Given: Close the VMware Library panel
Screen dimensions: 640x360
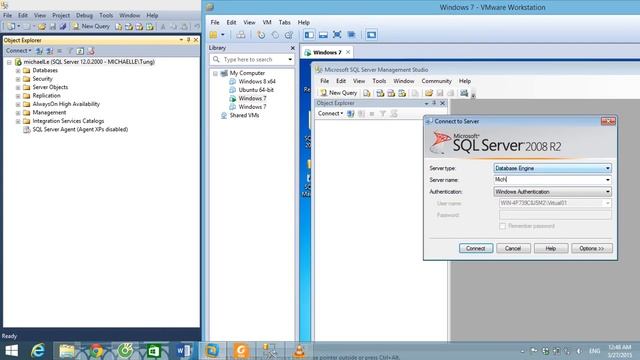Looking at the screenshot, I should [293, 48].
